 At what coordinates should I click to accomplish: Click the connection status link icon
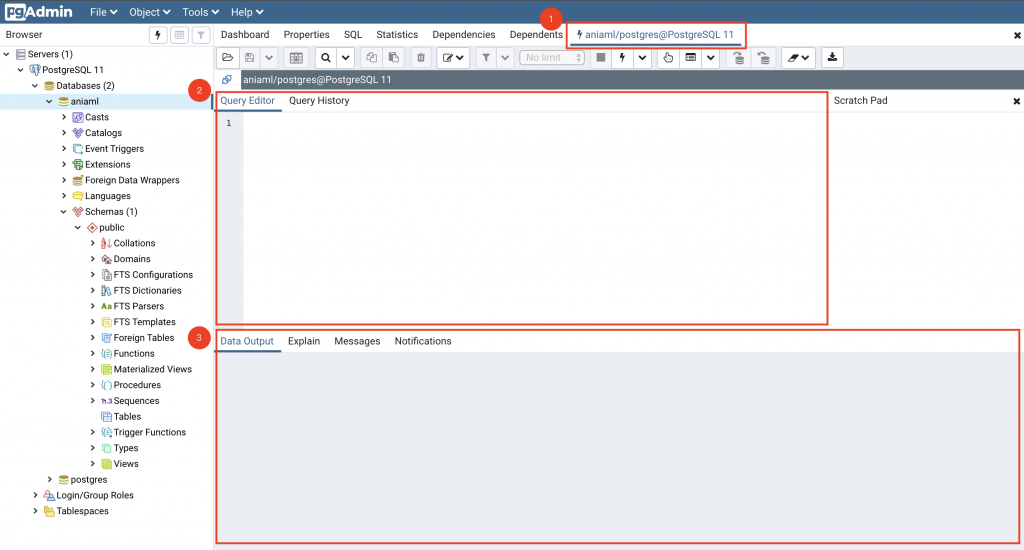coord(227,79)
